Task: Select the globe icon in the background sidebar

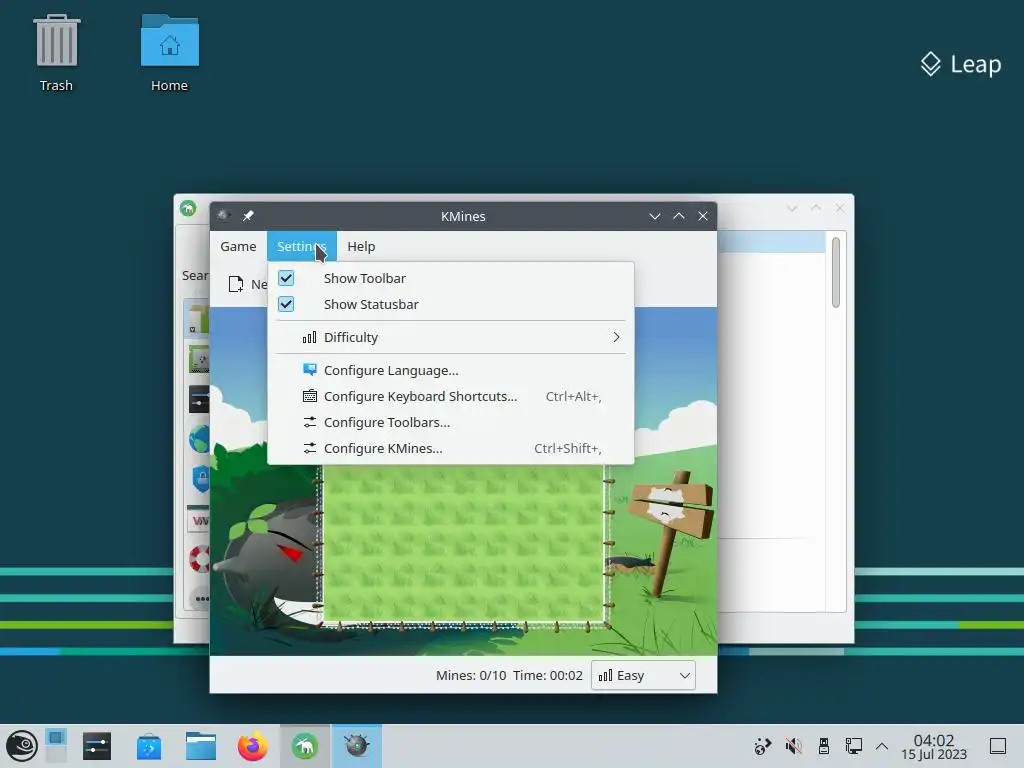Action: coord(199,439)
